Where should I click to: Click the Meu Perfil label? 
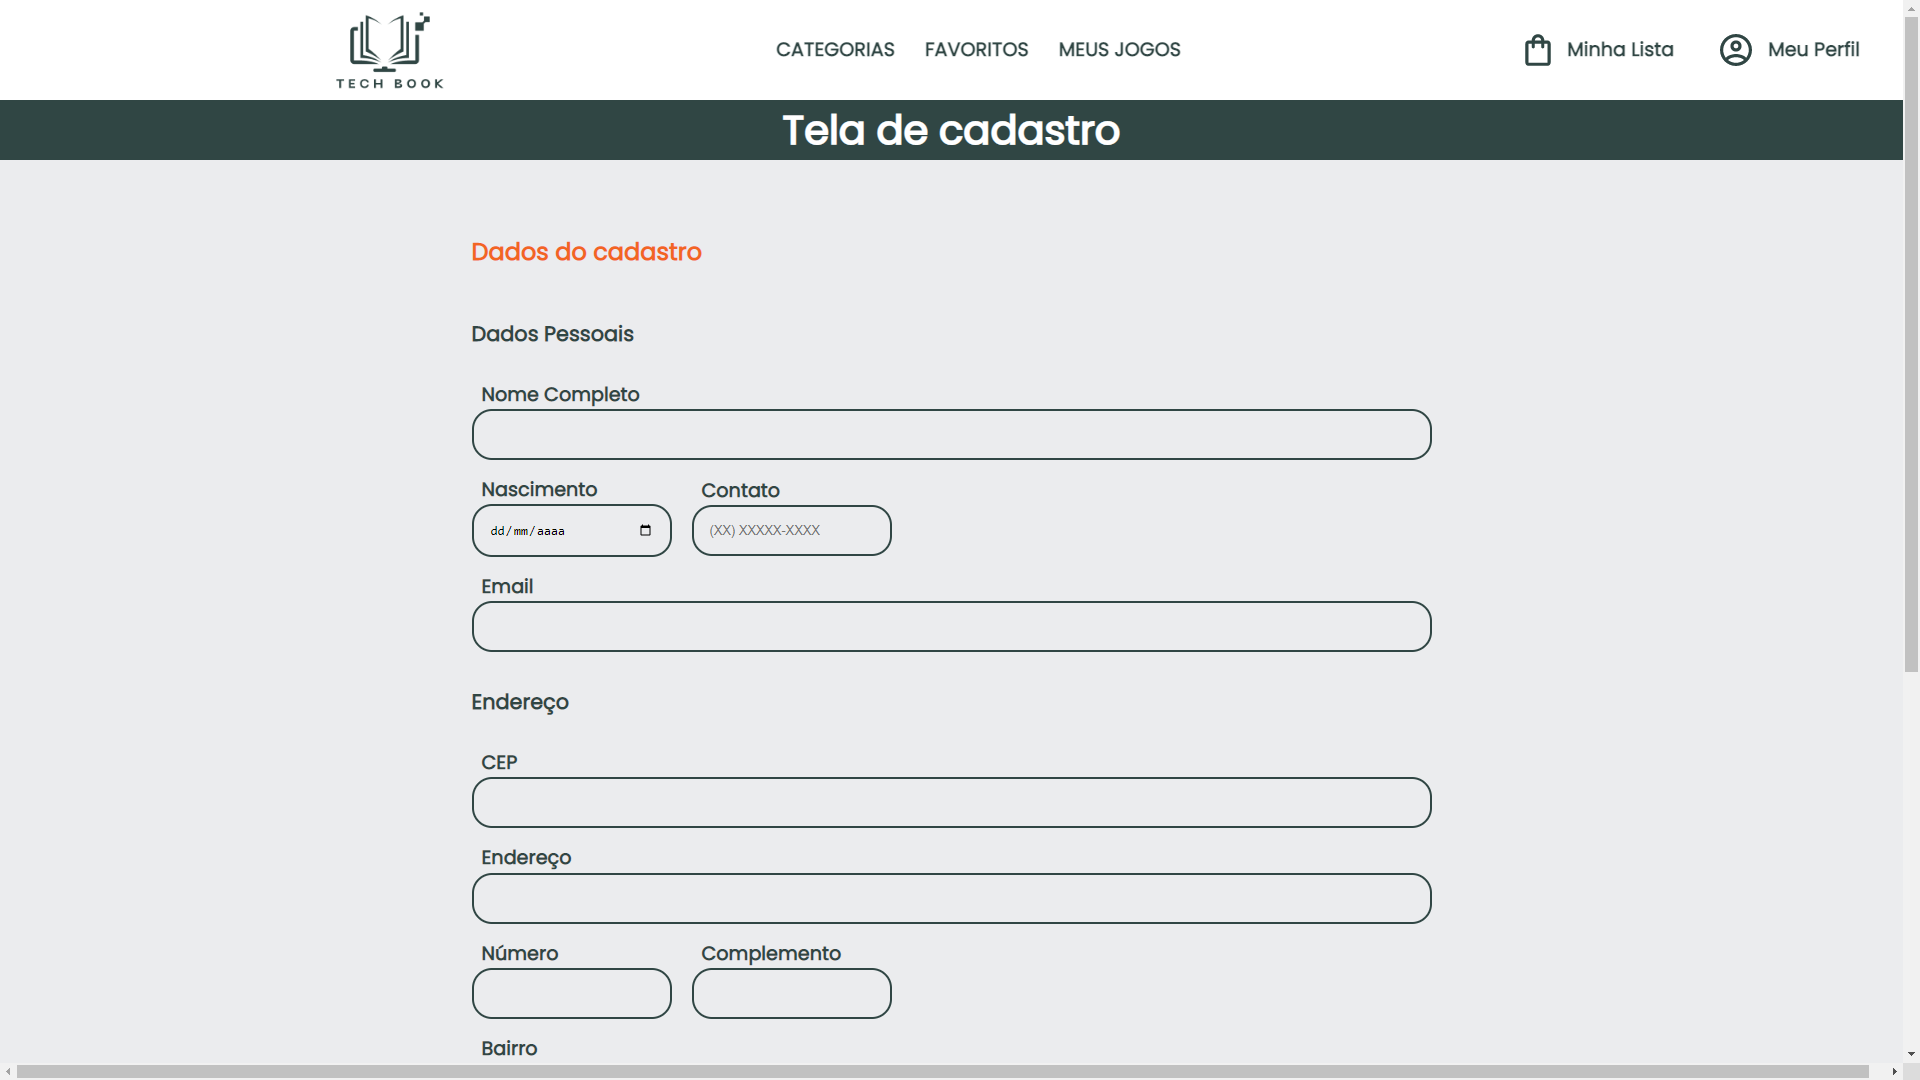1813,49
